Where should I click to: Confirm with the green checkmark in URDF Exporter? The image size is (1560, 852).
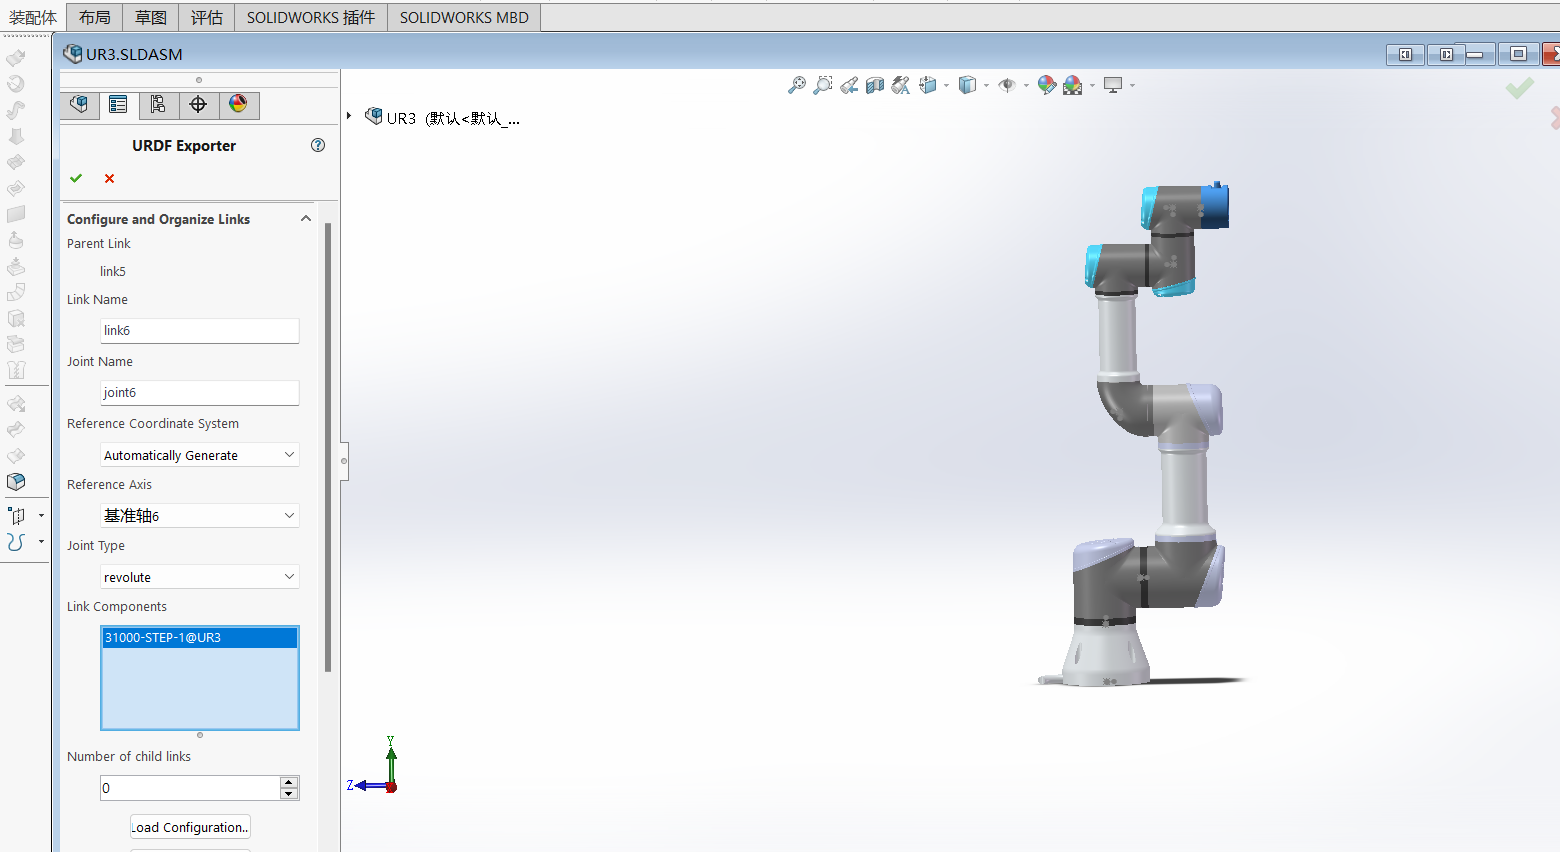[76, 178]
